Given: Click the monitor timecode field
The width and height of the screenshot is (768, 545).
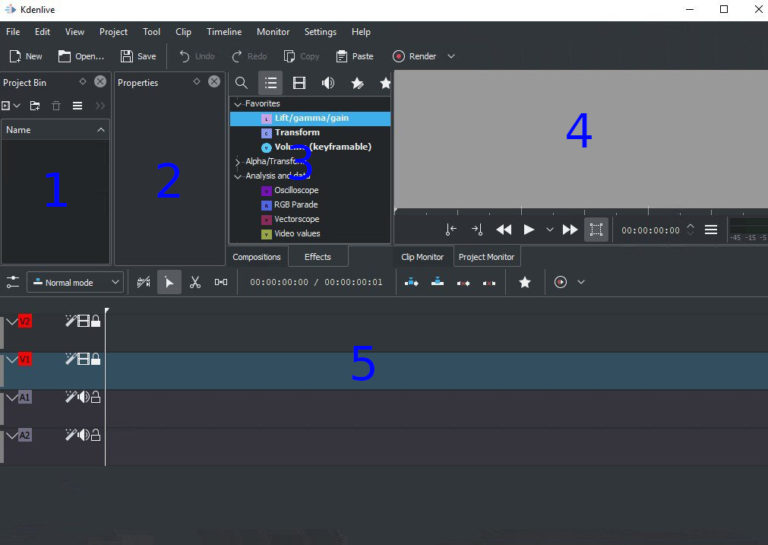Looking at the screenshot, I should 650,230.
